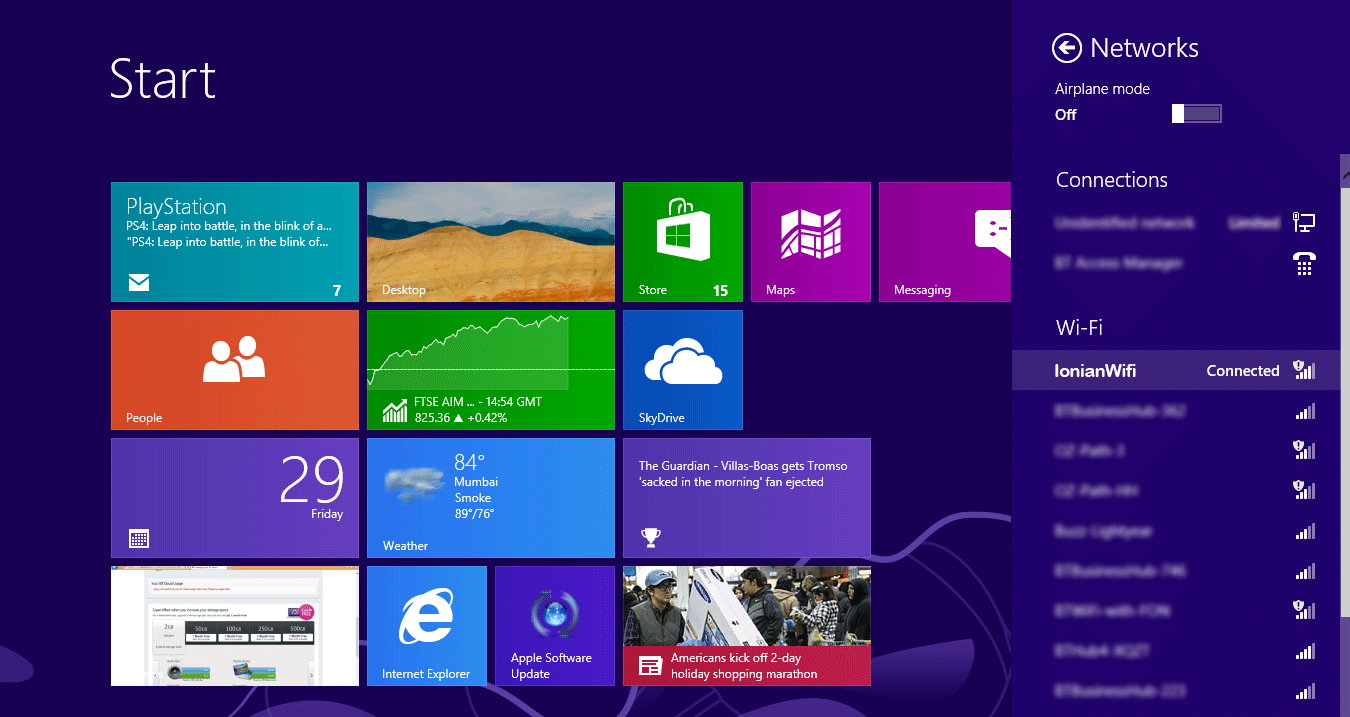Click the mail envelope icon on PlayStation tile
The height and width of the screenshot is (717, 1350).
tap(139, 283)
